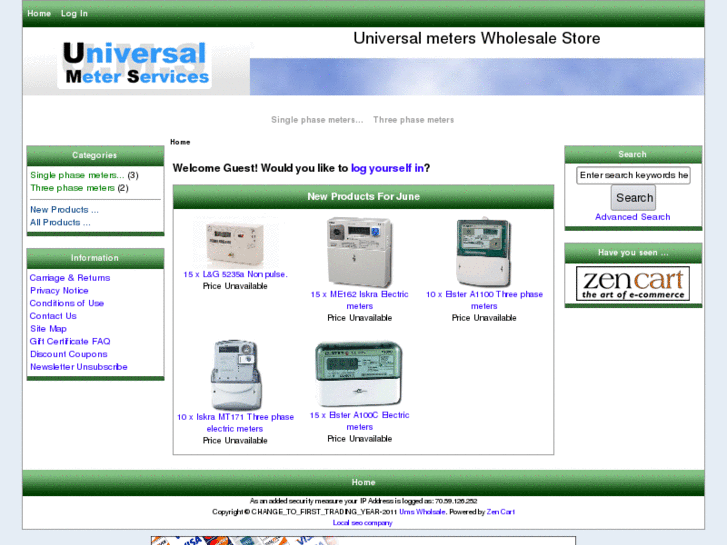Open '15 x ME162 Iskra Electric meters' link

tap(359, 300)
